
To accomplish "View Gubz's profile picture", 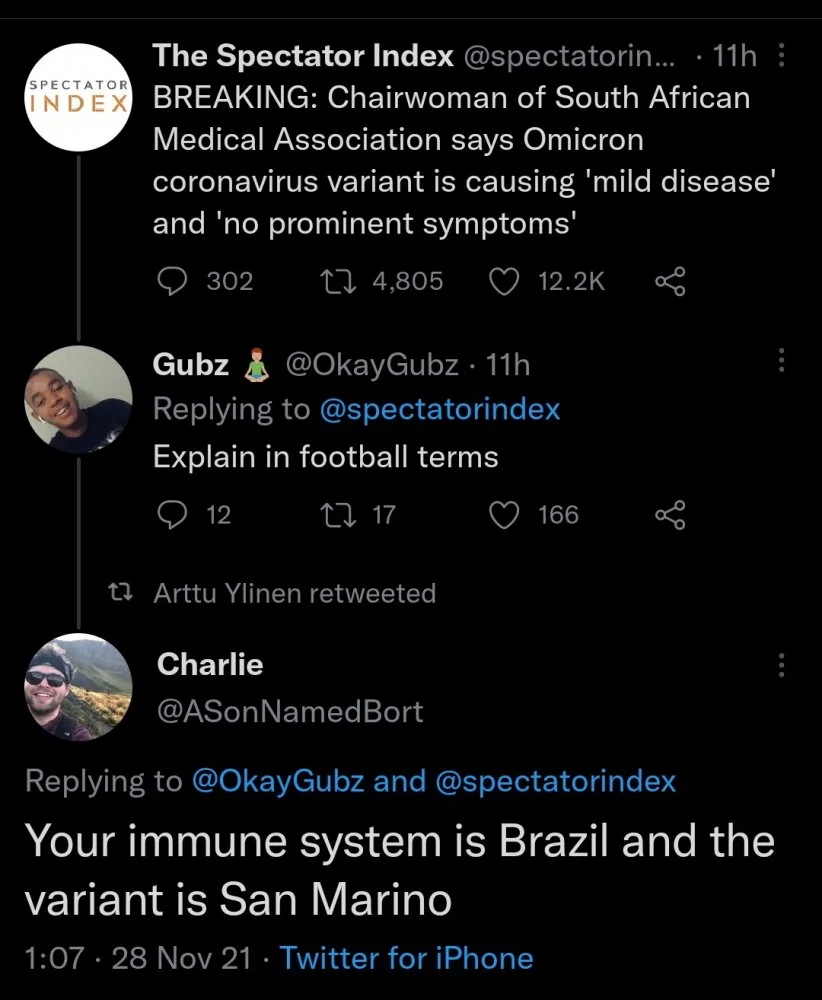I will click(x=78, y=400).
